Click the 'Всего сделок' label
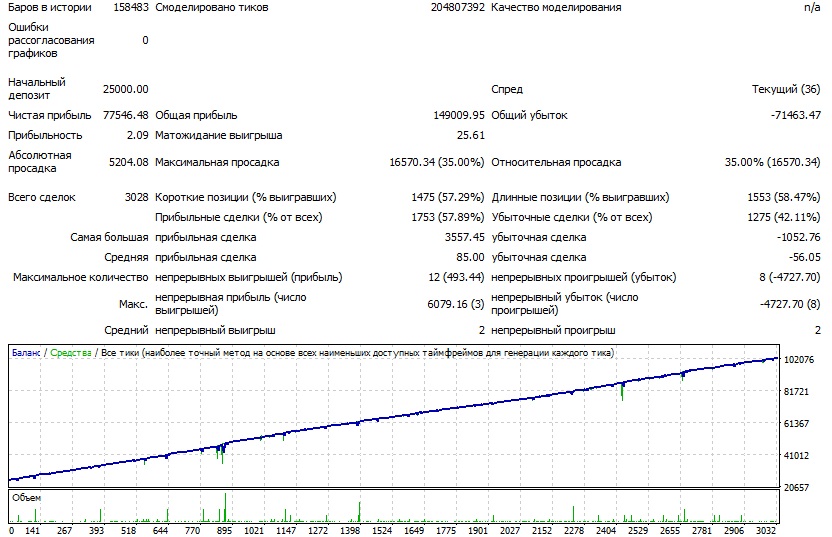Image resolution: width=832 pixels, height=537 pixels. pyautogui.click(x=42, y=197)
